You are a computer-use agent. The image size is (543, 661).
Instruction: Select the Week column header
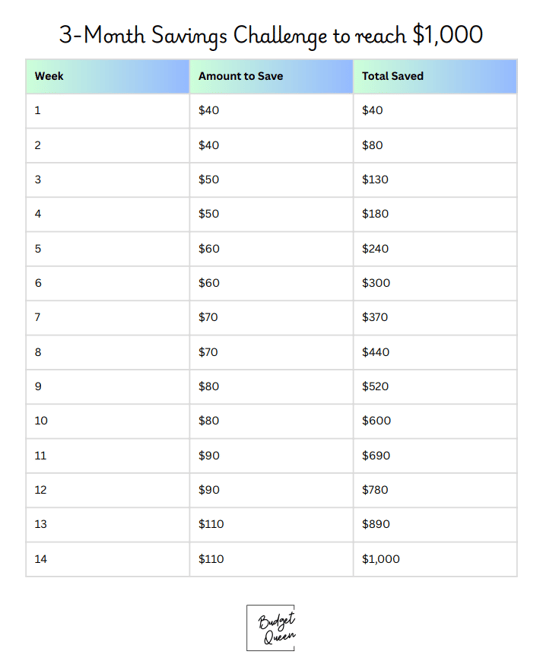(108, 76)
